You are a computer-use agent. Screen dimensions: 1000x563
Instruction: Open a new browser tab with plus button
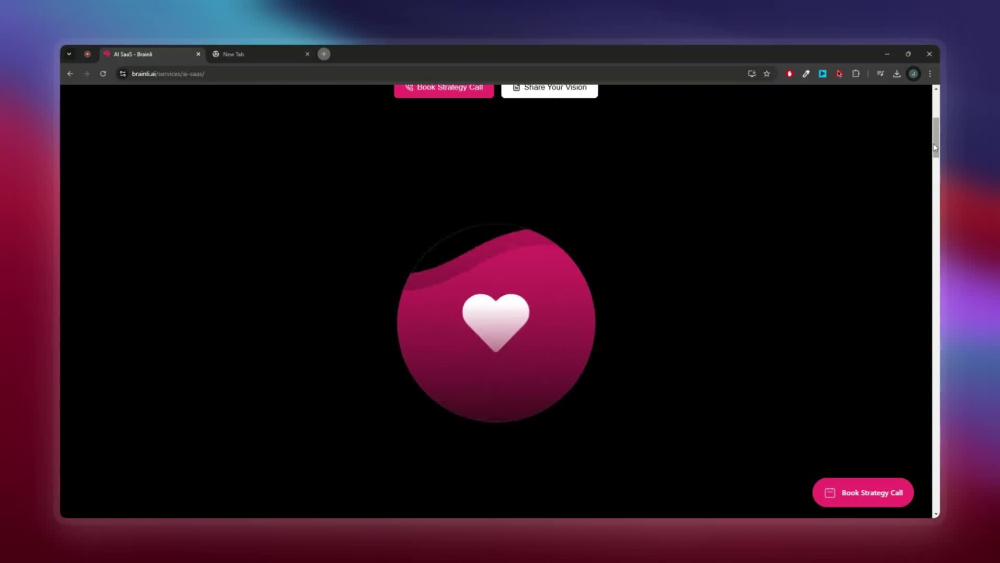tap(324, 54)
